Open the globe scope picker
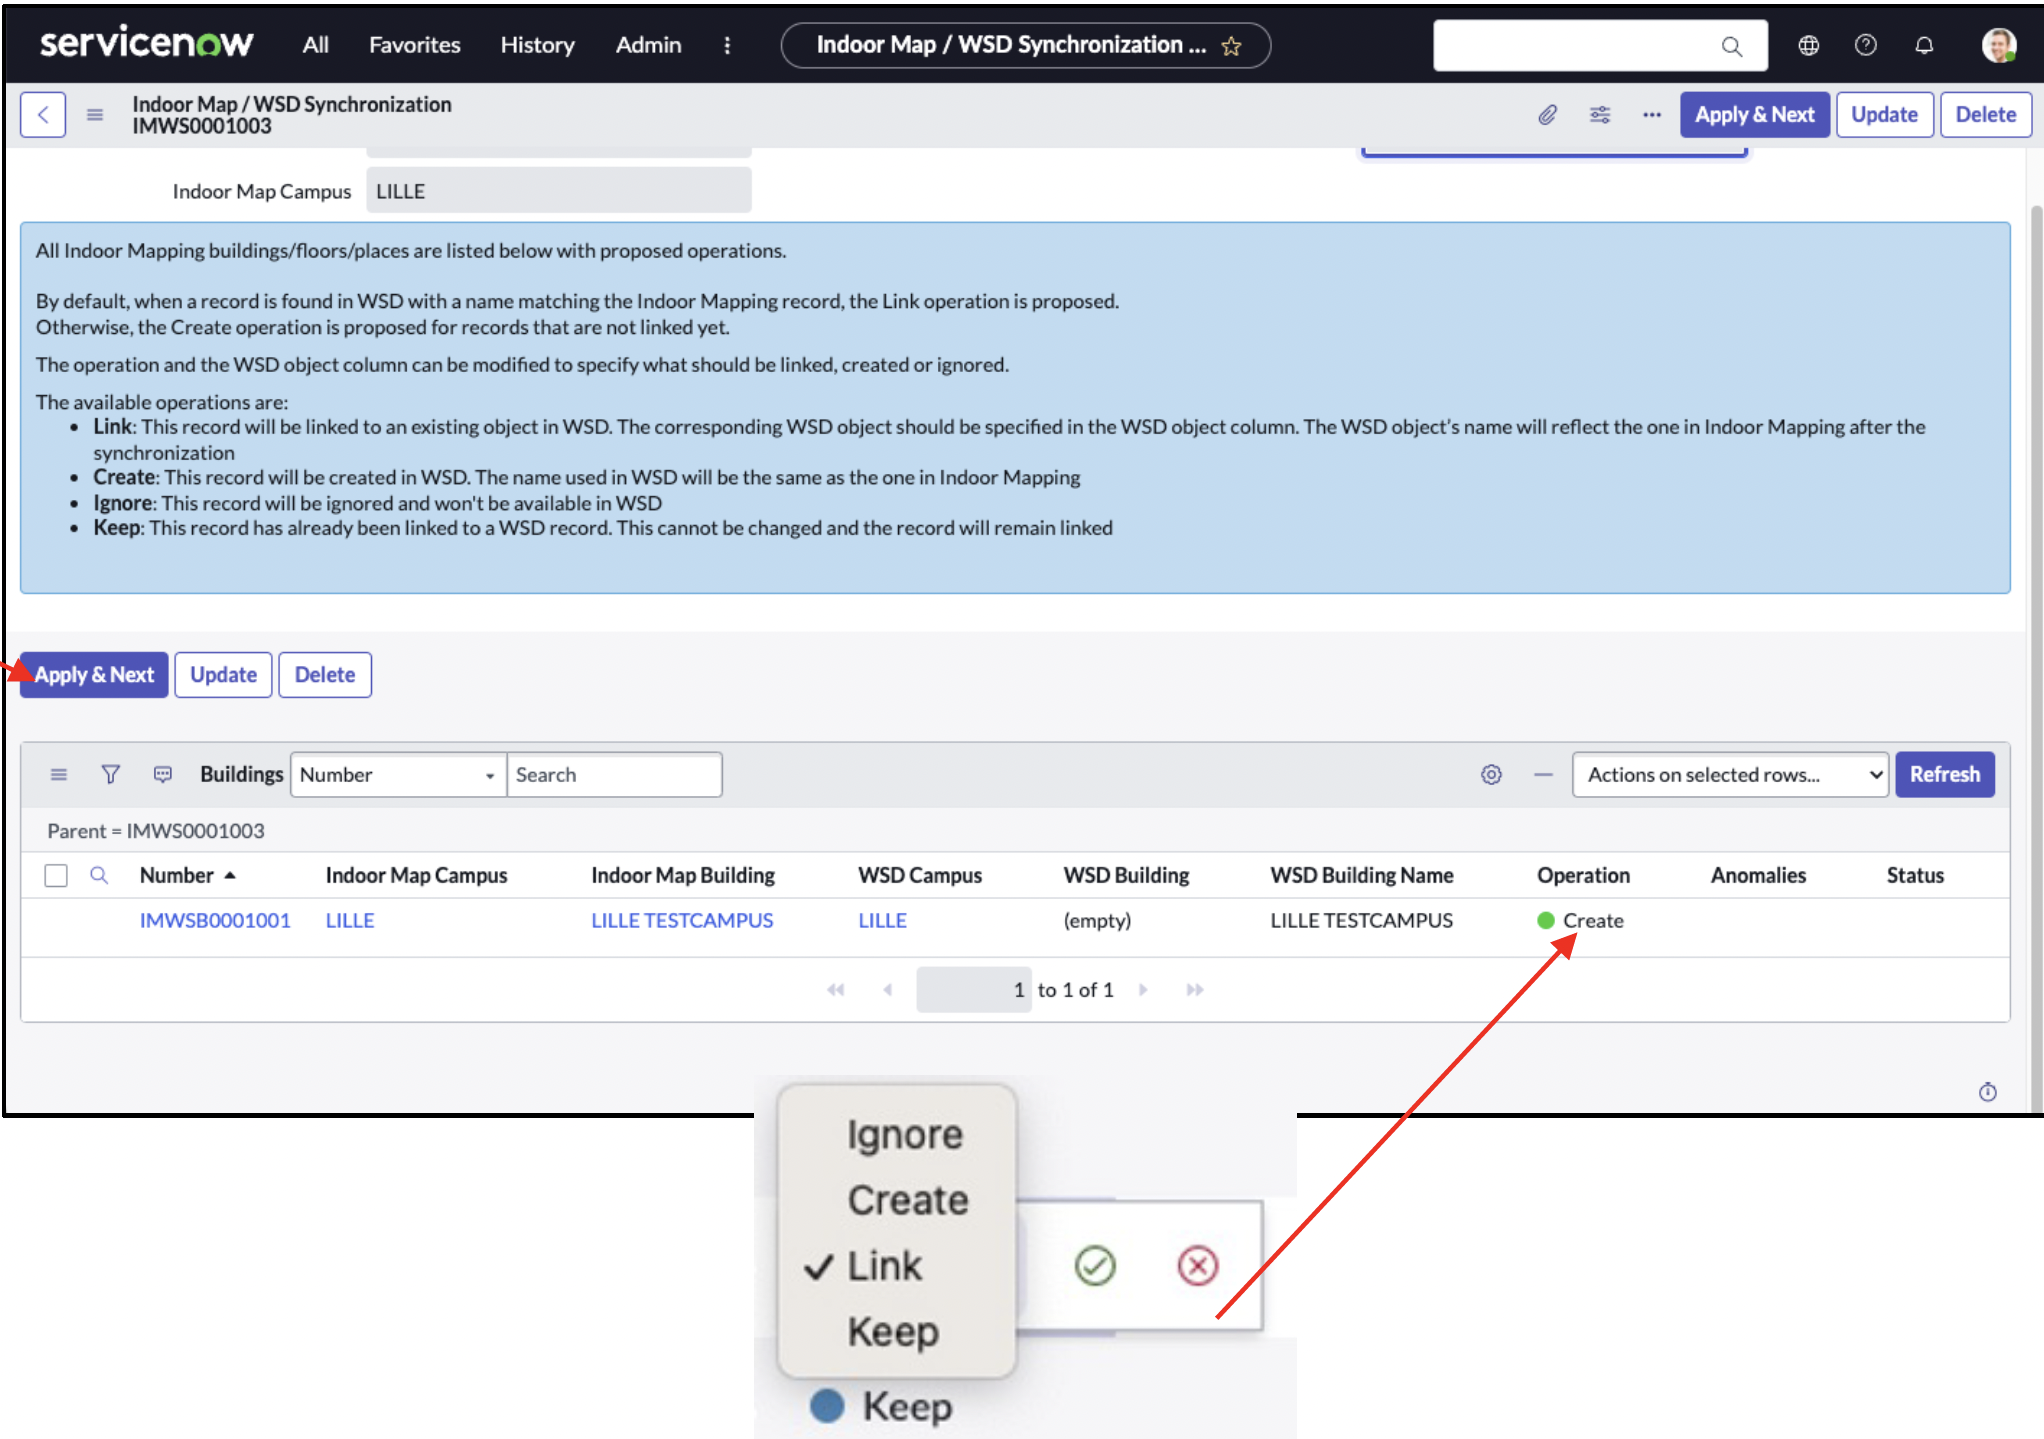 (x=1808, y=45)
